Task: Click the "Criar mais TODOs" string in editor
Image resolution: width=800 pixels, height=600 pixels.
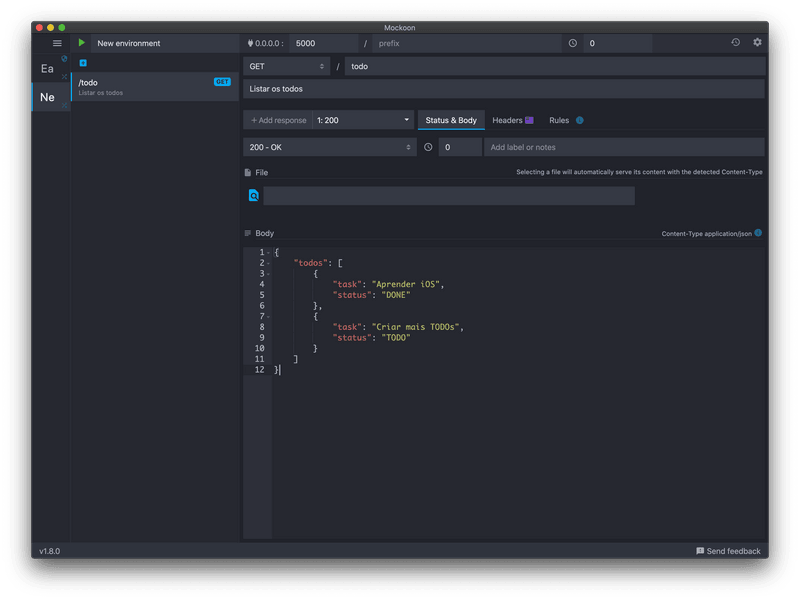Action: [415, 327]
